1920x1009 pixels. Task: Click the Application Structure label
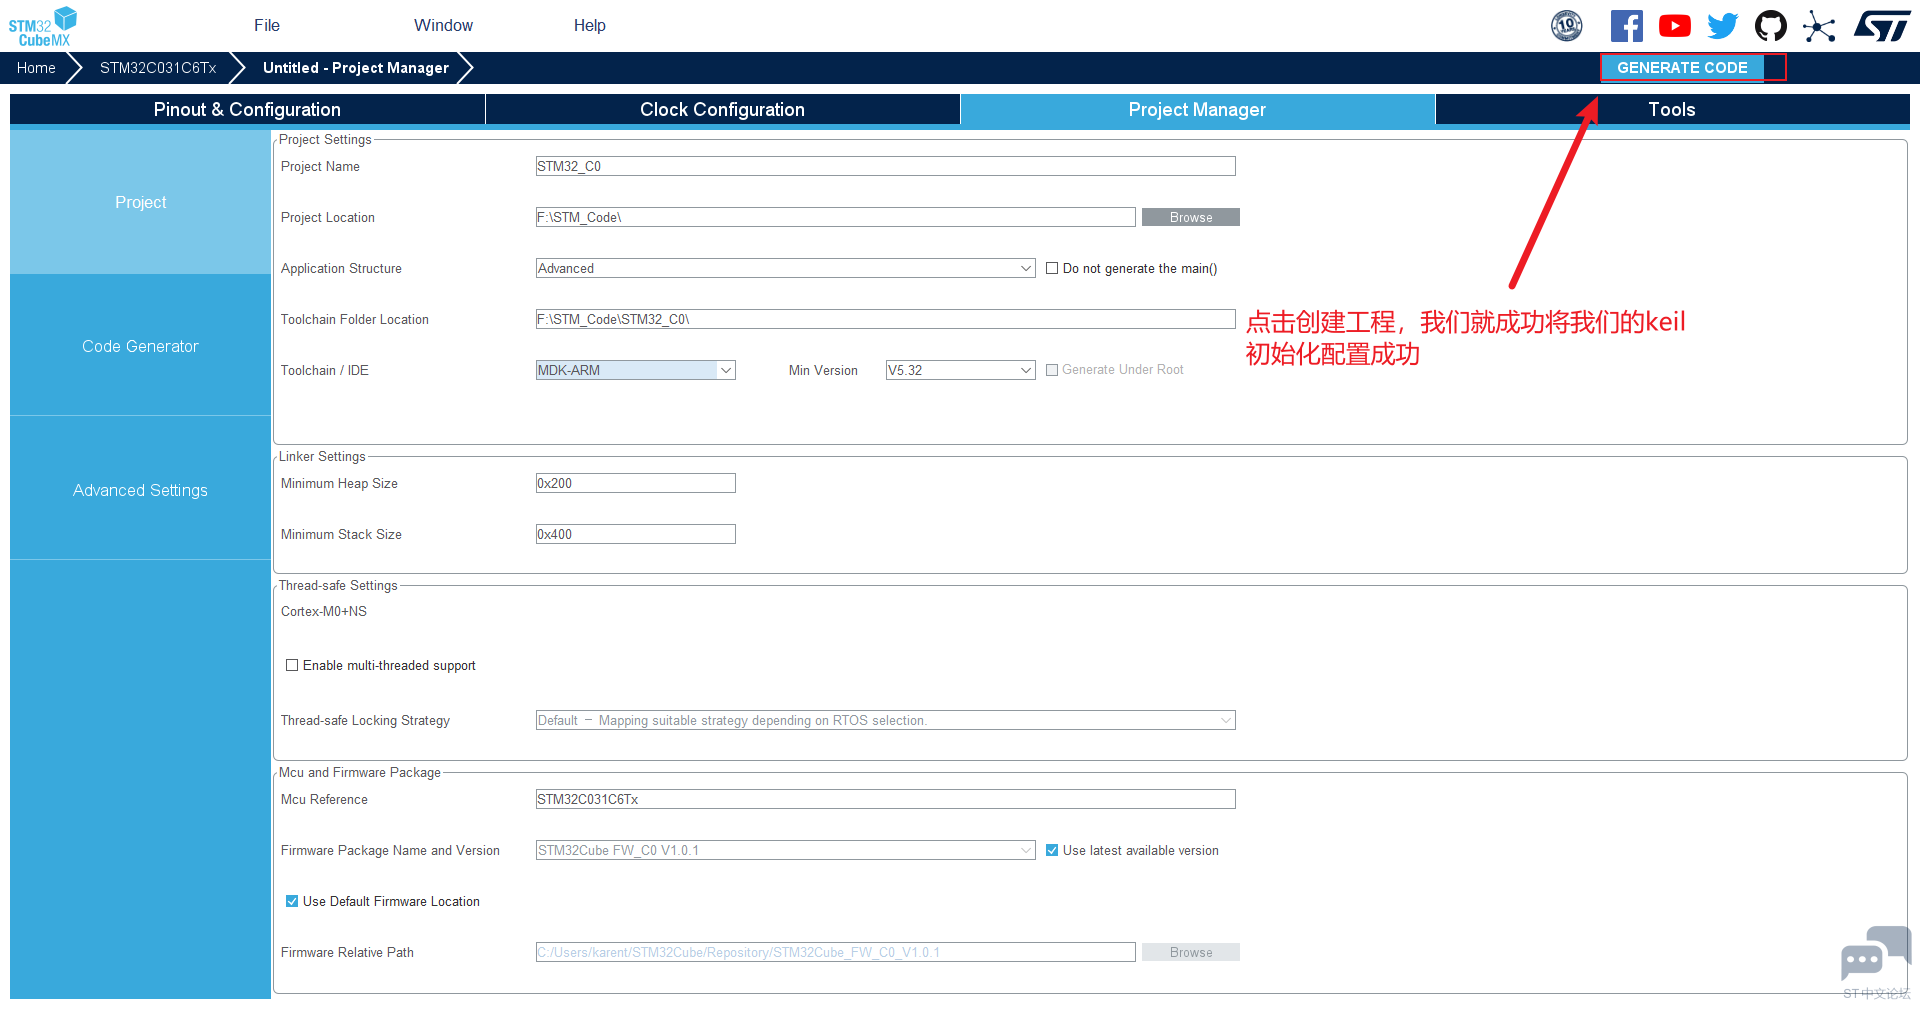pos(341,268)
